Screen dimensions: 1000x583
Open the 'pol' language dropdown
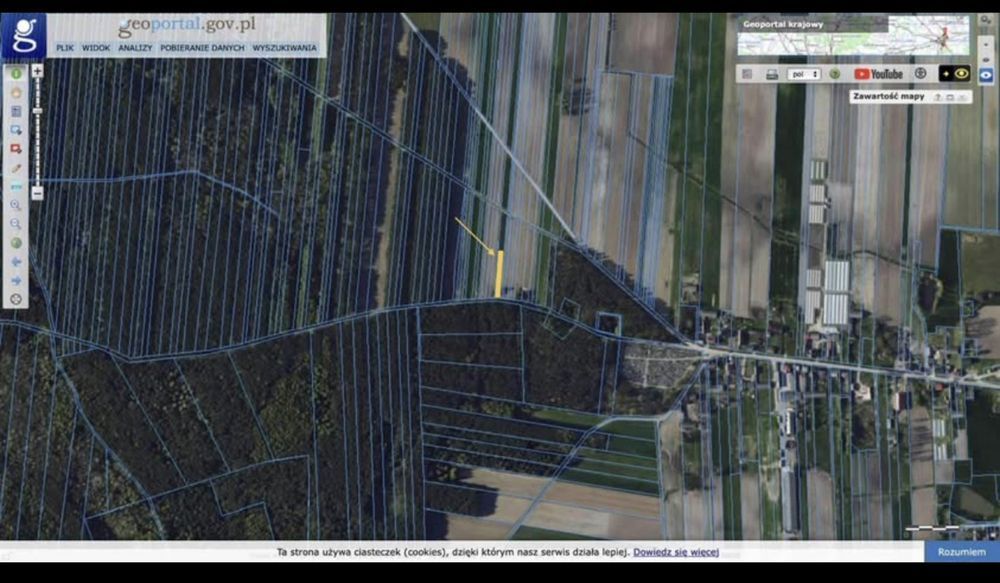[x=804, y=74]
